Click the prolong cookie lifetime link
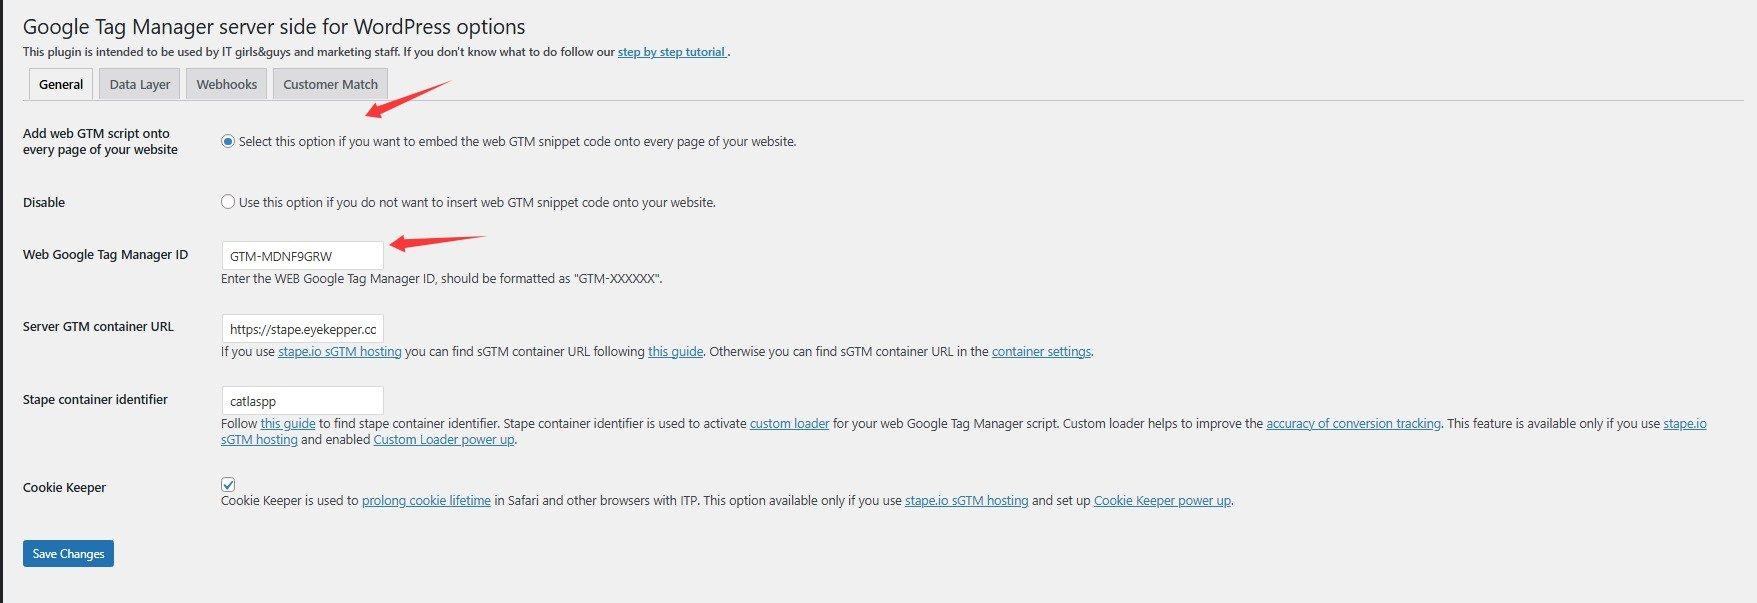Image resolution: width=1757 pixels, height=603 pixels. 426,501
